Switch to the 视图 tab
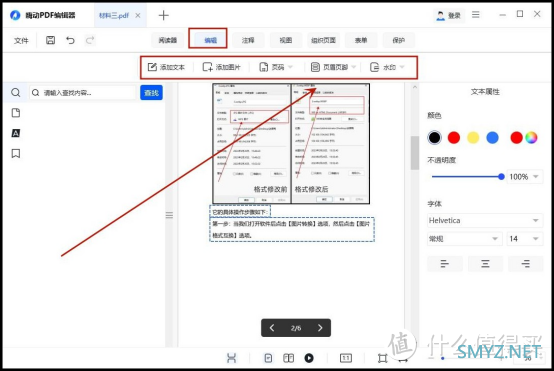 [x=286, y=40]
